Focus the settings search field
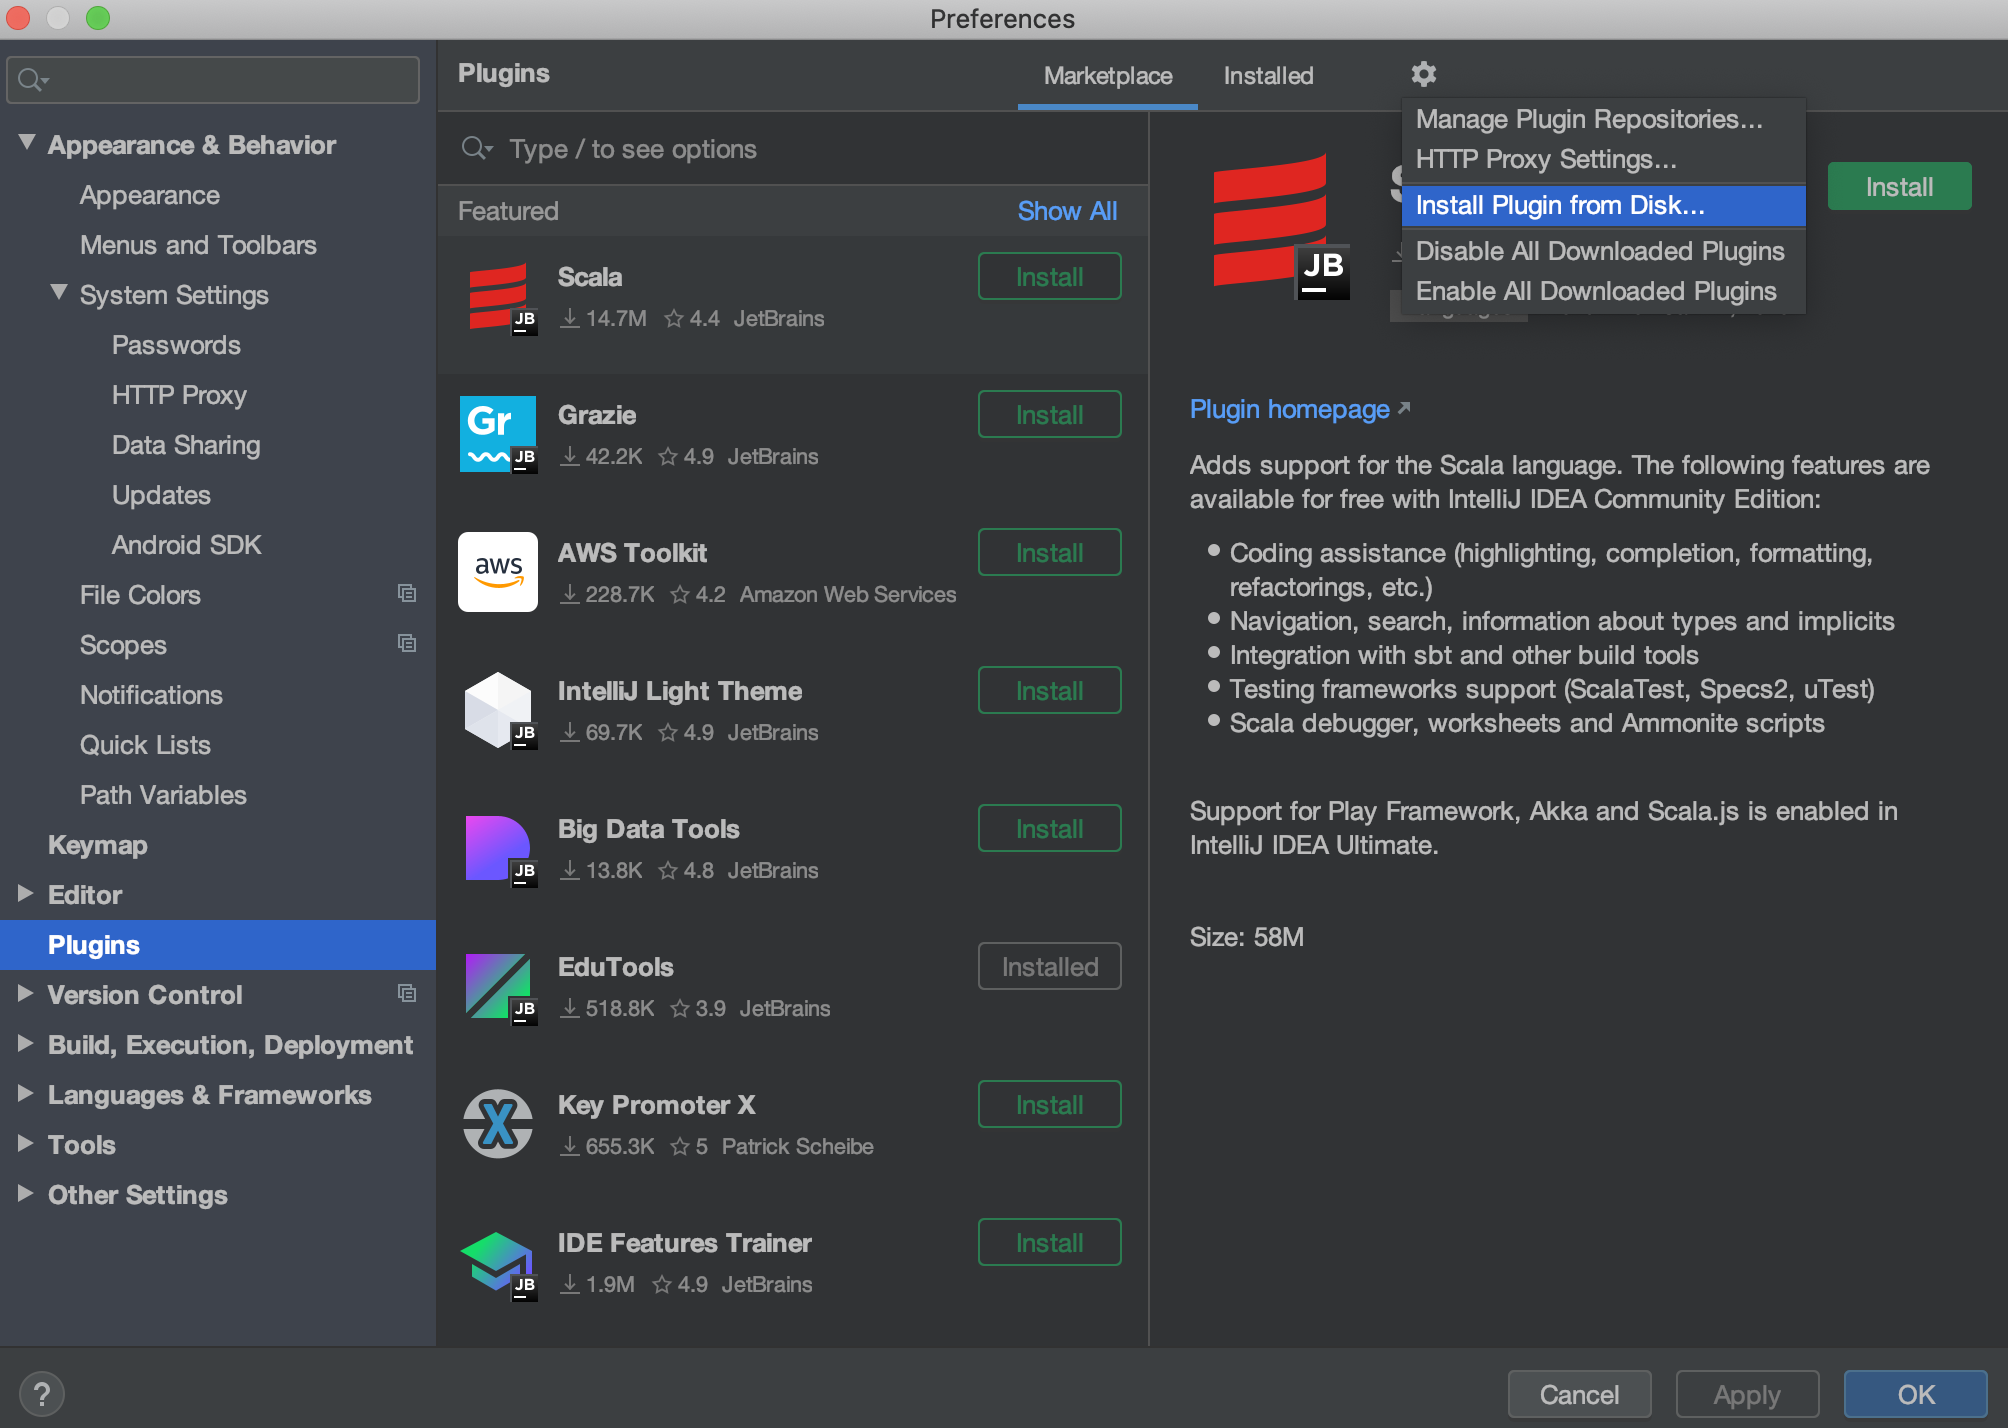Viewport: 2008px width, 1428px height. coord(213,80)
